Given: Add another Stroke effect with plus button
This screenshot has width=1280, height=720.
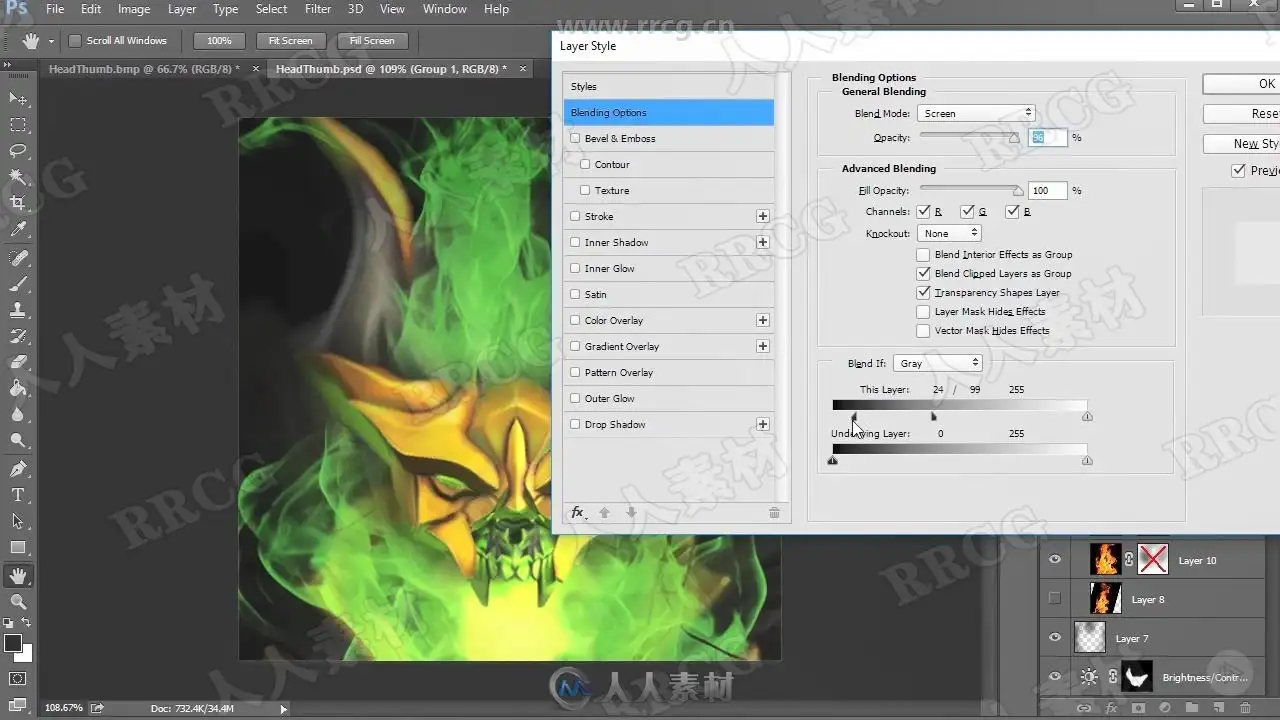Looking at the screenshot, I should pyautogui.click(x=763, y=216).
